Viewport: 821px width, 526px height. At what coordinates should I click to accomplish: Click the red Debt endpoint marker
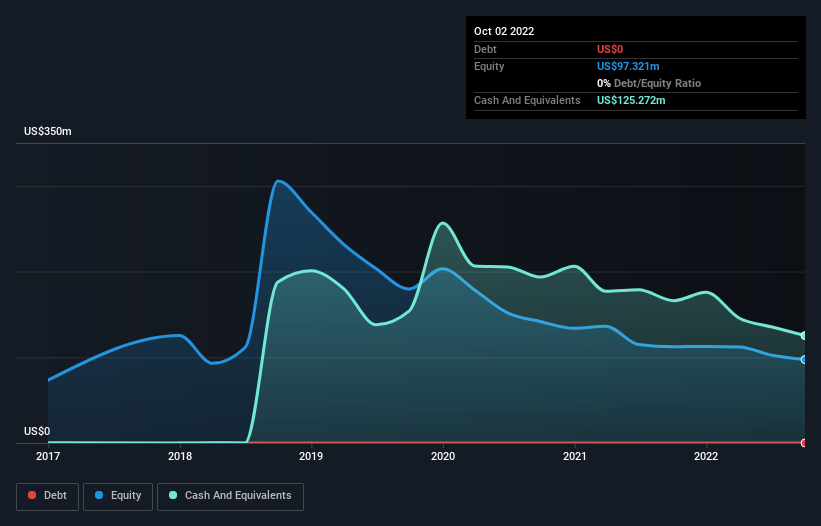click(x=804, y=443)
